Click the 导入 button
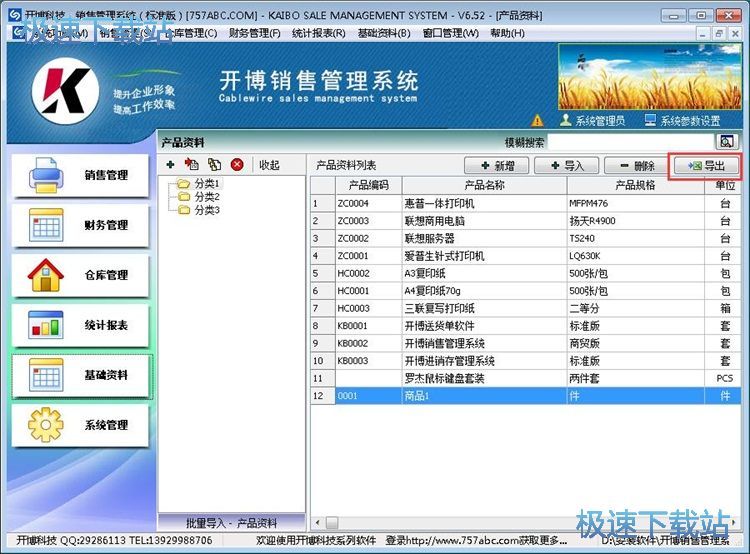750x554 pixels. pyautogui.click(x=567, y=166)
